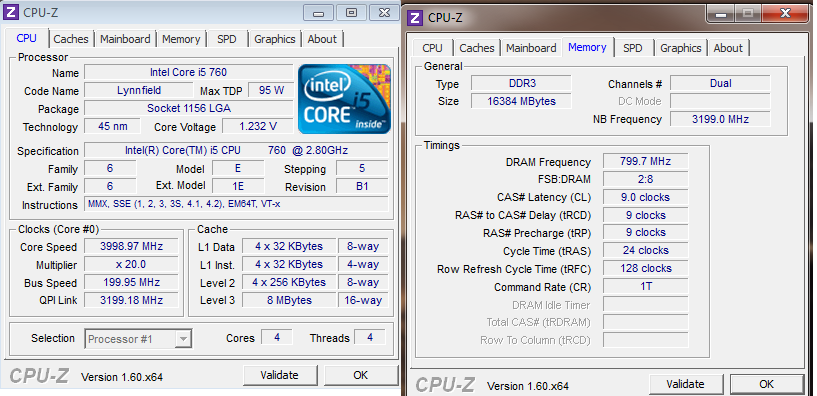
Task: Click the NB Frequency value 3199.0 MHz
Action: coord(721,119)
